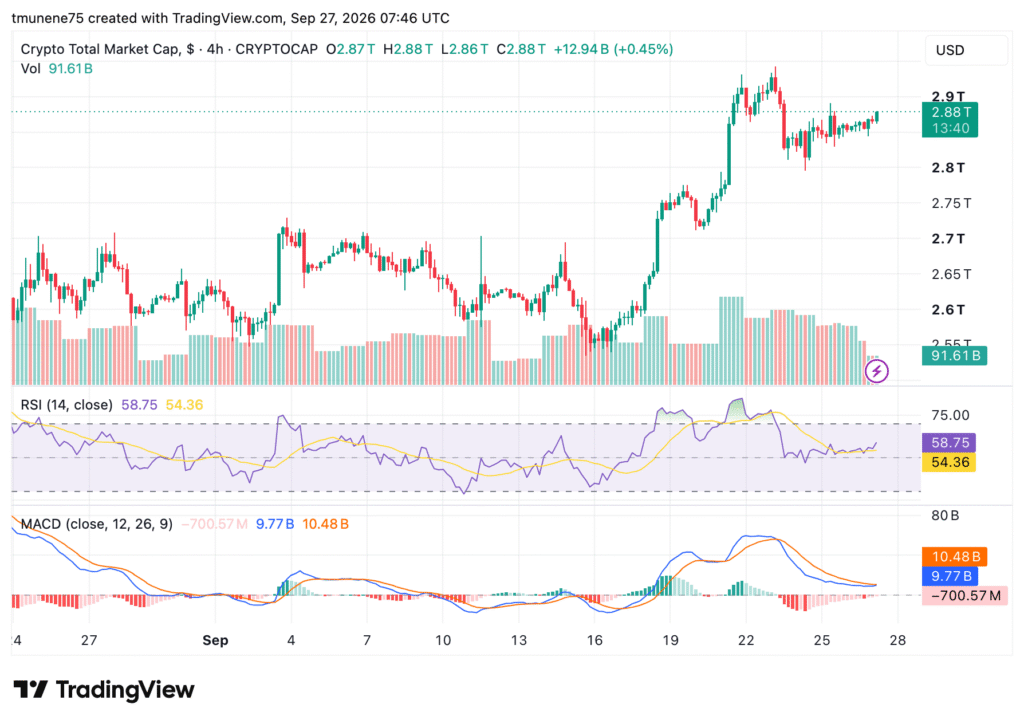Click the Sep label on time axis
Viewport: 1024px width, 724px height.
[215, 640]
